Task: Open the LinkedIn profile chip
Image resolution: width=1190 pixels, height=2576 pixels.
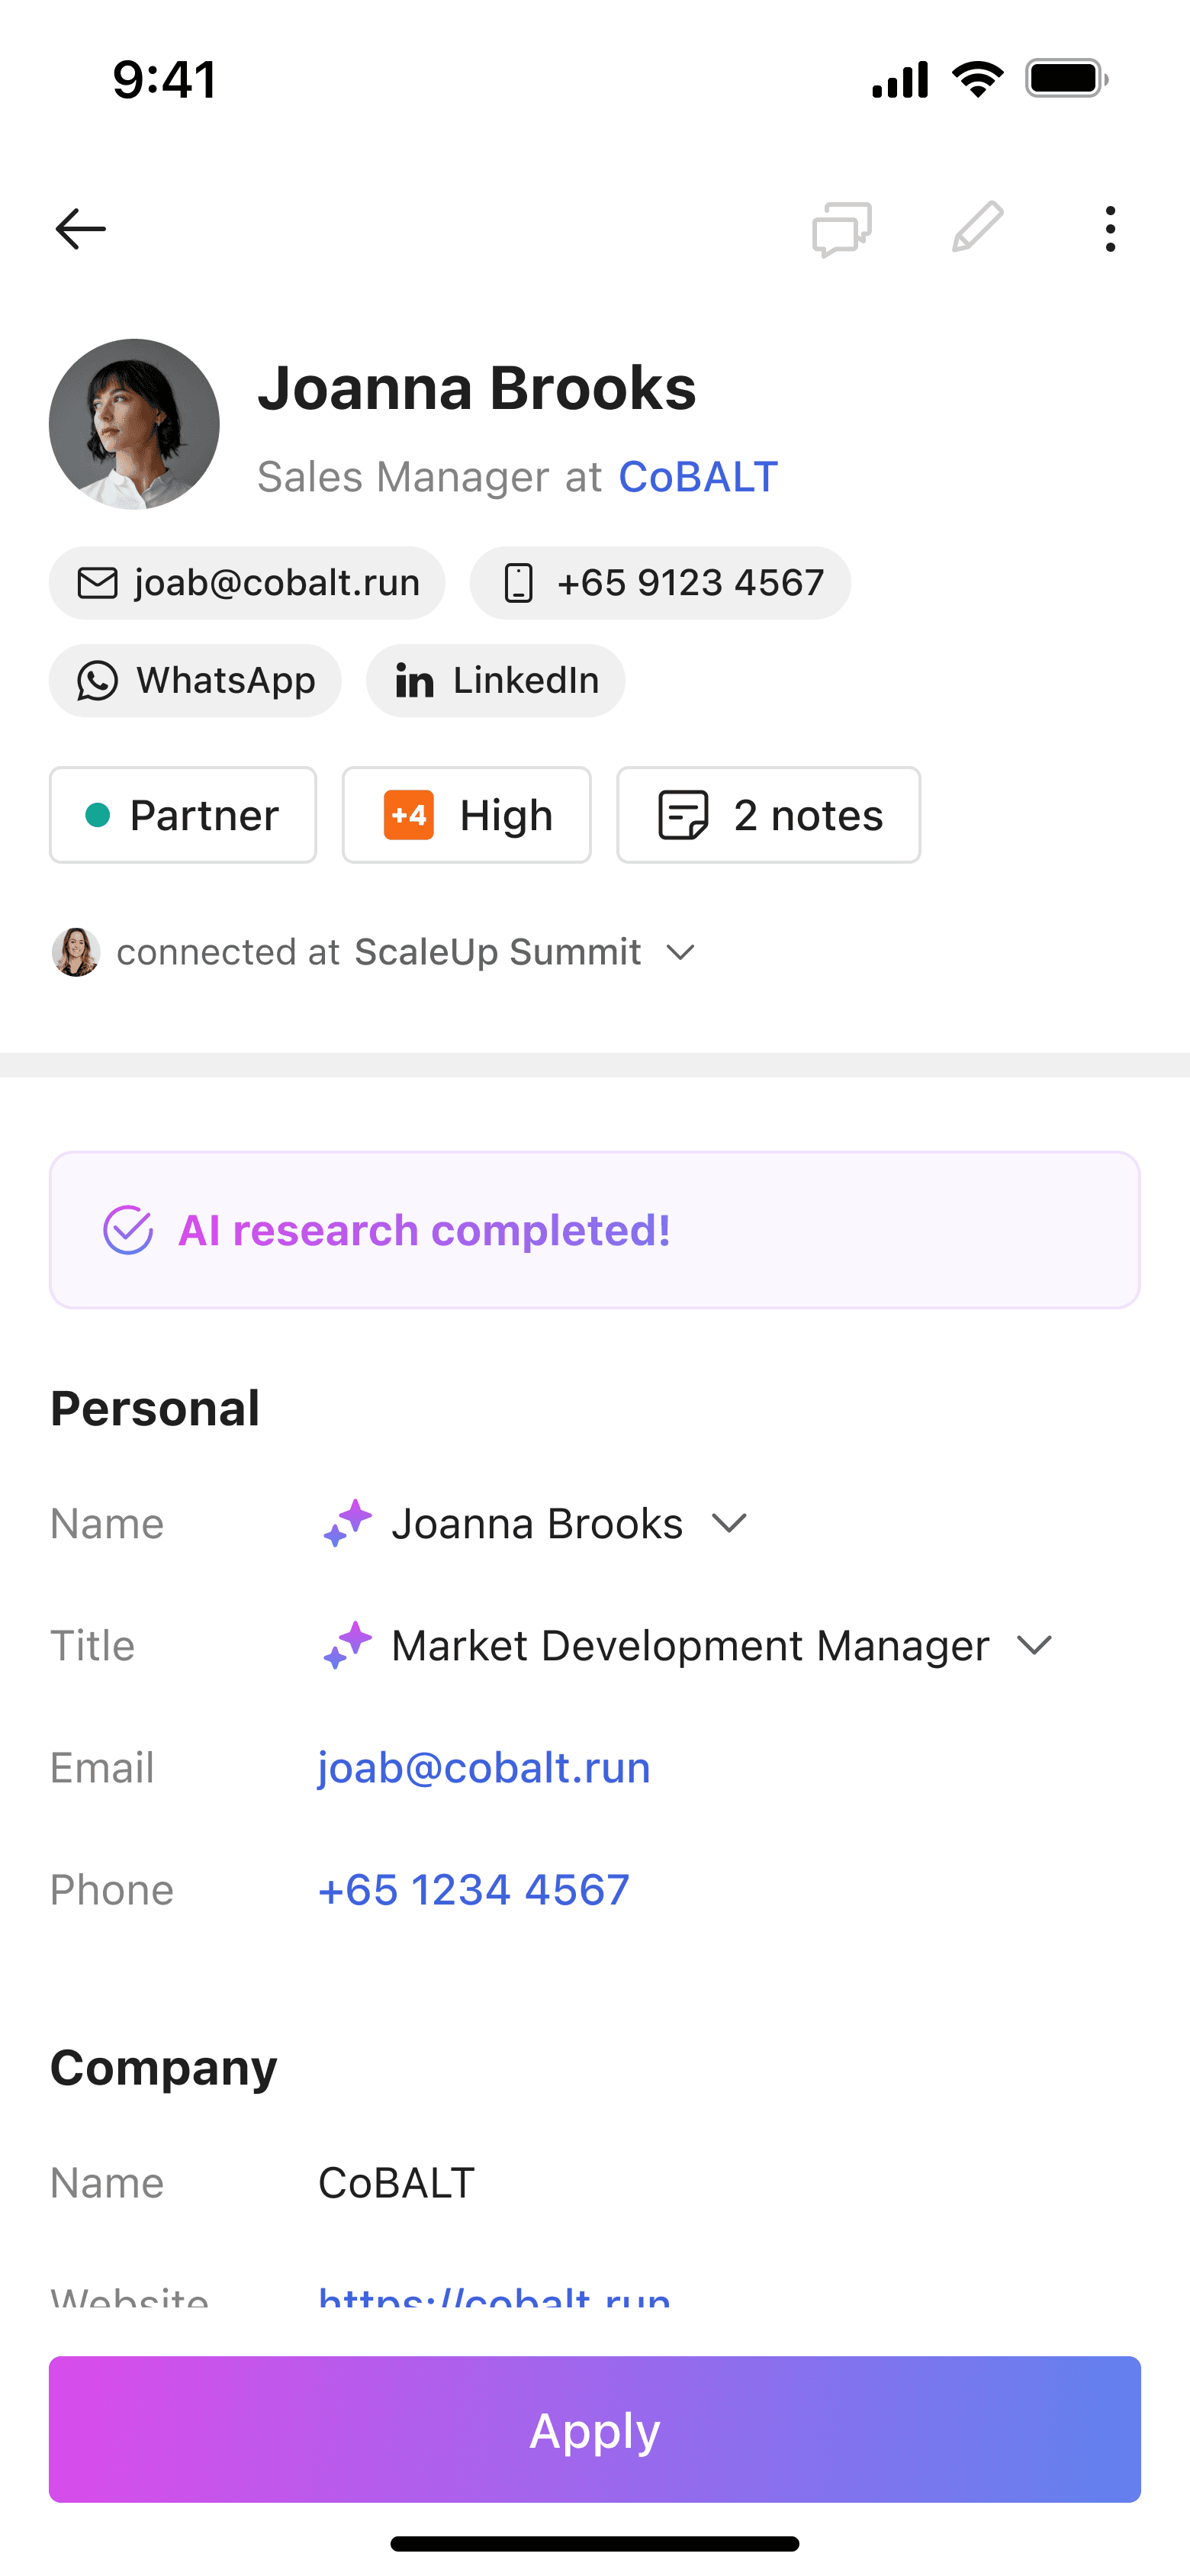Action: pyautogui.click(x=496, y=681)
